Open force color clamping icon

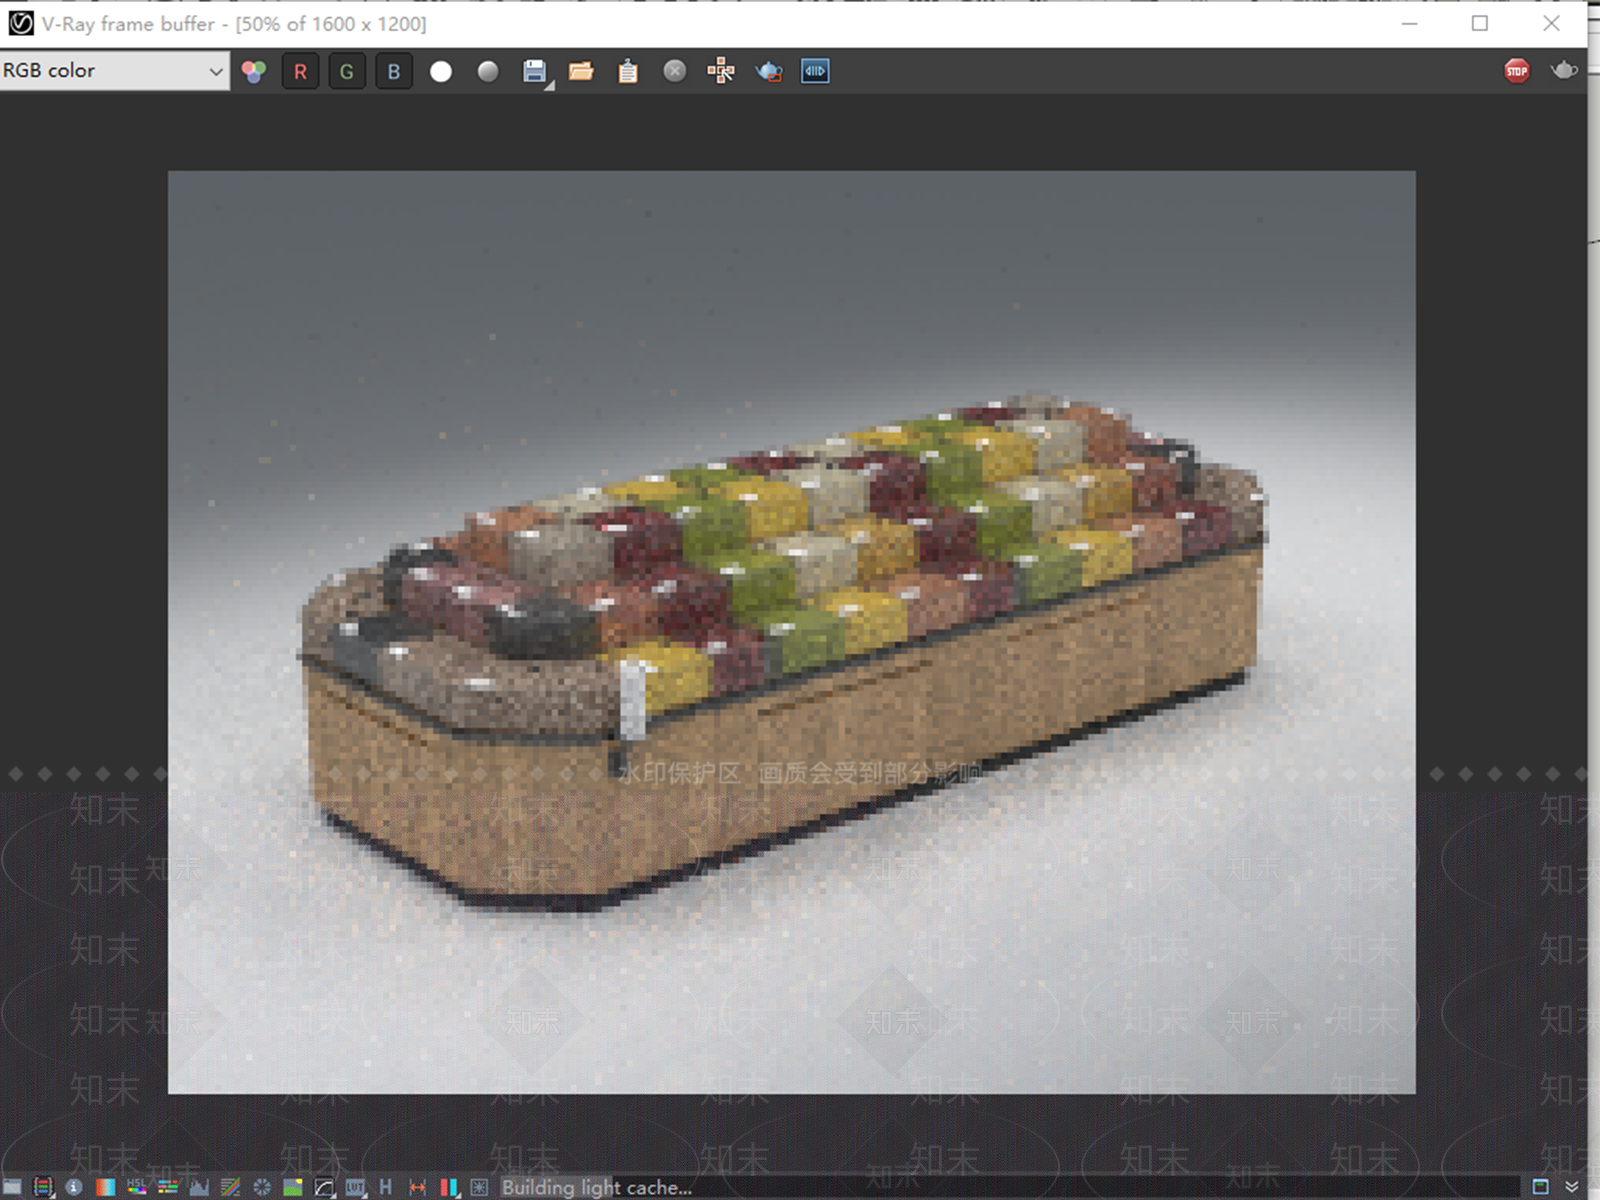point(43,1187)
